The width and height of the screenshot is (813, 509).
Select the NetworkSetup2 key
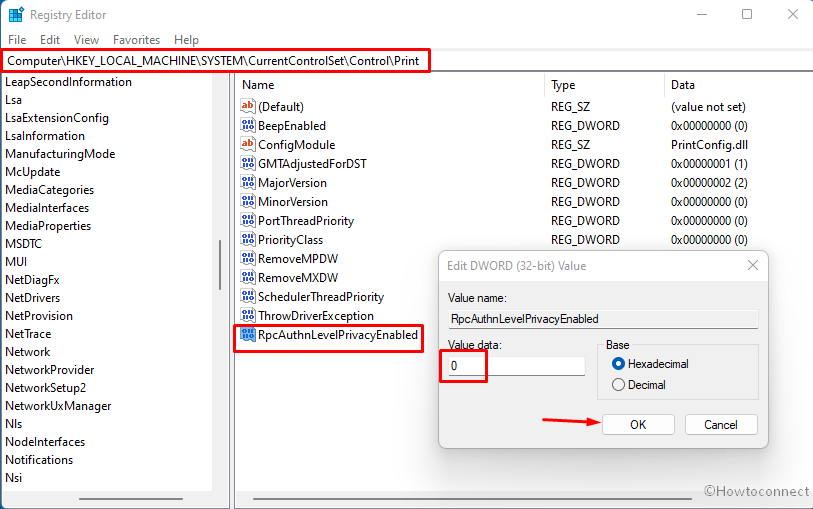click(46, 388)
